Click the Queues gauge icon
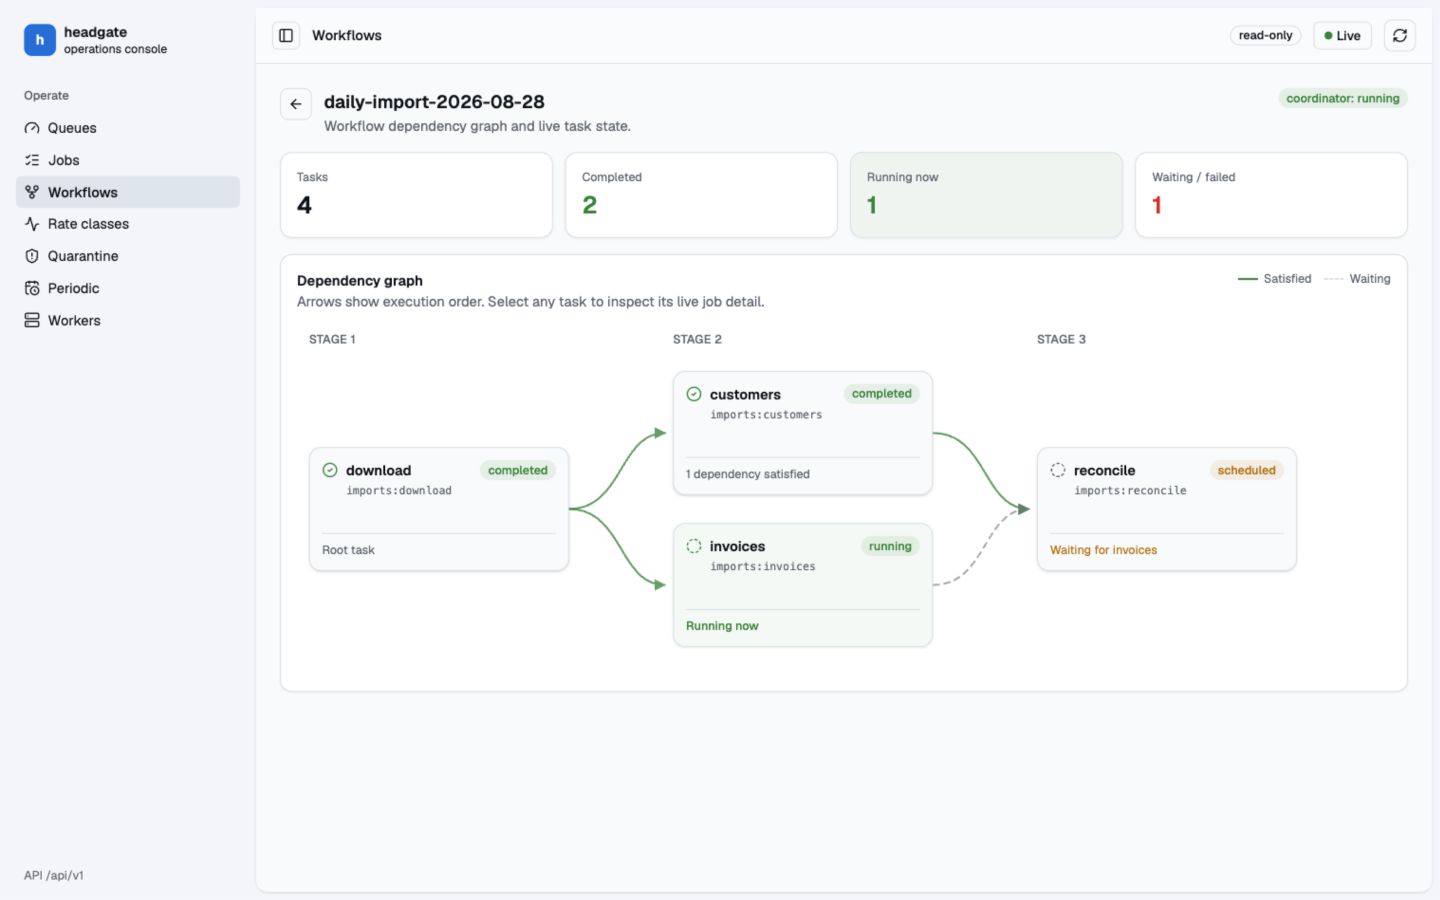1440x900 pixels. point(32,128)
